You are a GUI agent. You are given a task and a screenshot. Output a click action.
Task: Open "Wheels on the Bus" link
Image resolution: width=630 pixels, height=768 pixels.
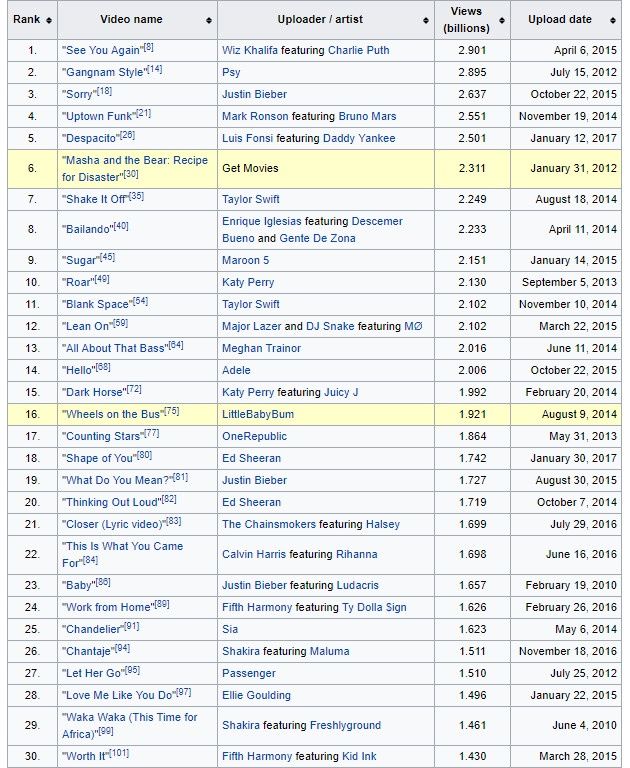(x=113, y=415)
